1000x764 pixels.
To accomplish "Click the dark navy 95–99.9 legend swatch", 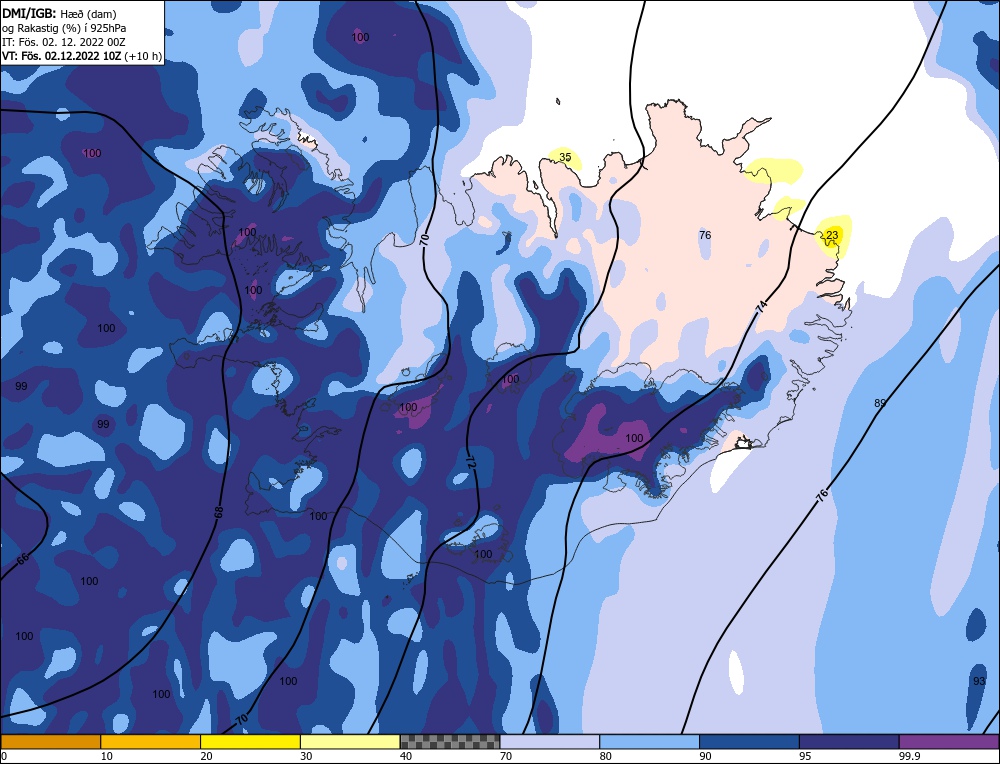I will click(849, 741).
